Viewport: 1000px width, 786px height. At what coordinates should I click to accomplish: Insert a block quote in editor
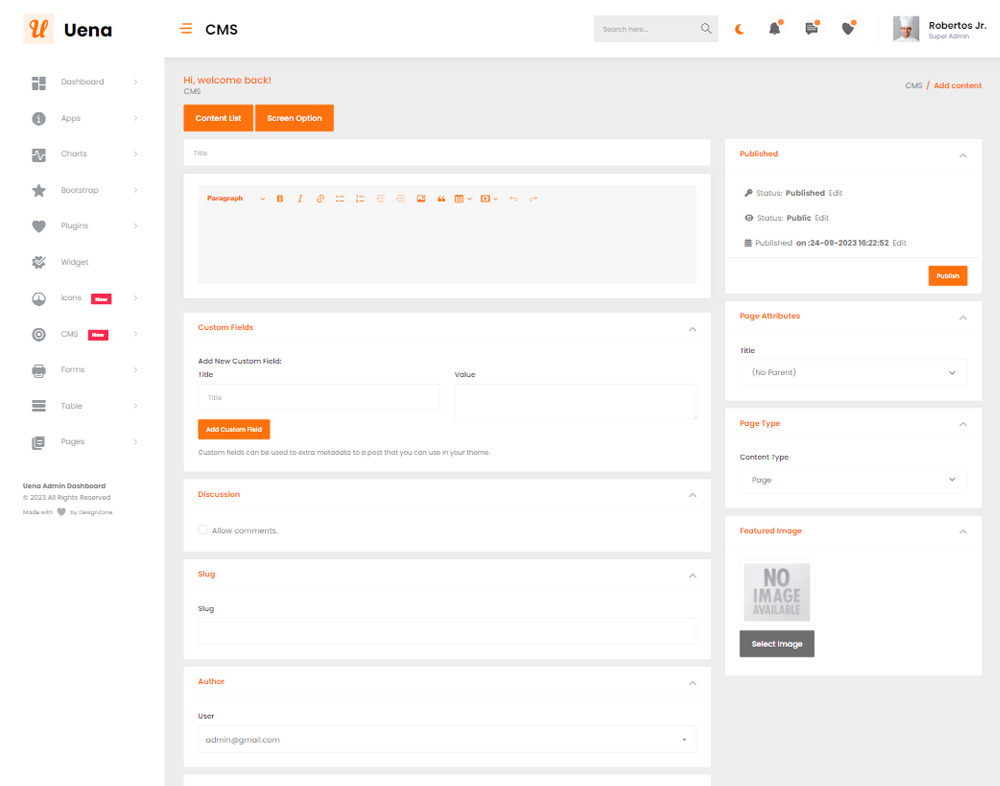441,199
